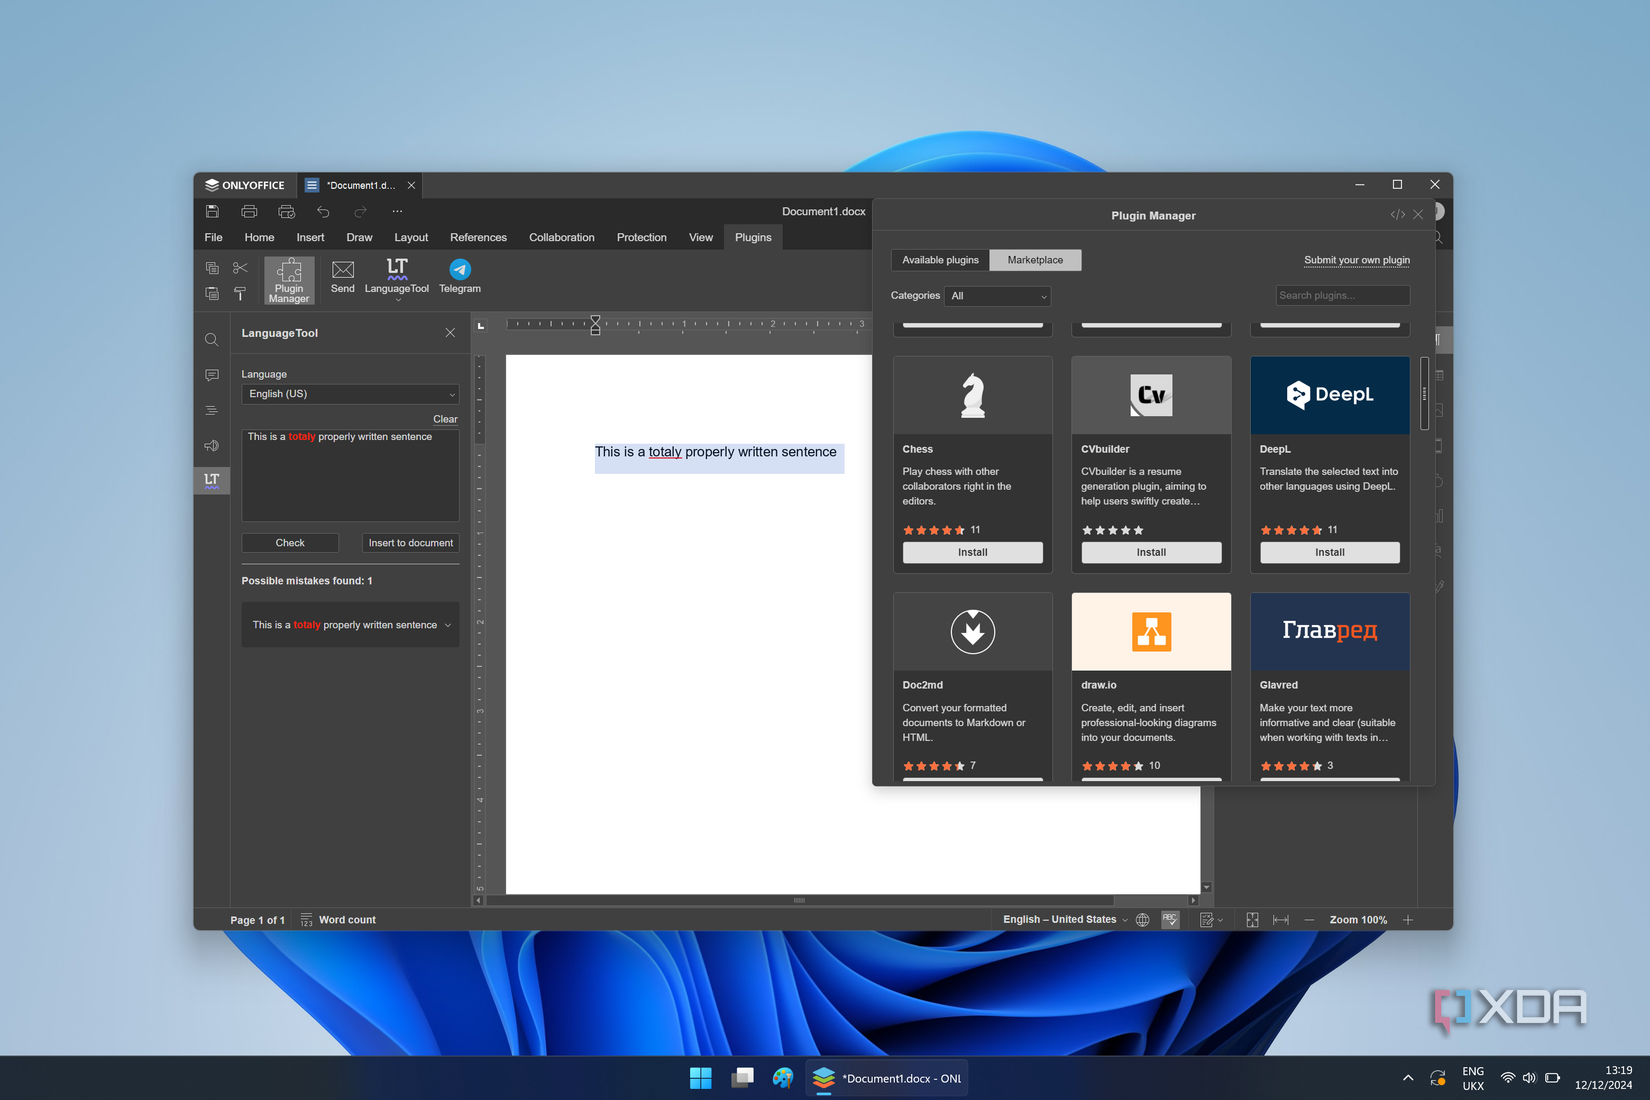Select the Marketplace tab
Screen dimensions: 1650x1100
(x=1035, y=260)
